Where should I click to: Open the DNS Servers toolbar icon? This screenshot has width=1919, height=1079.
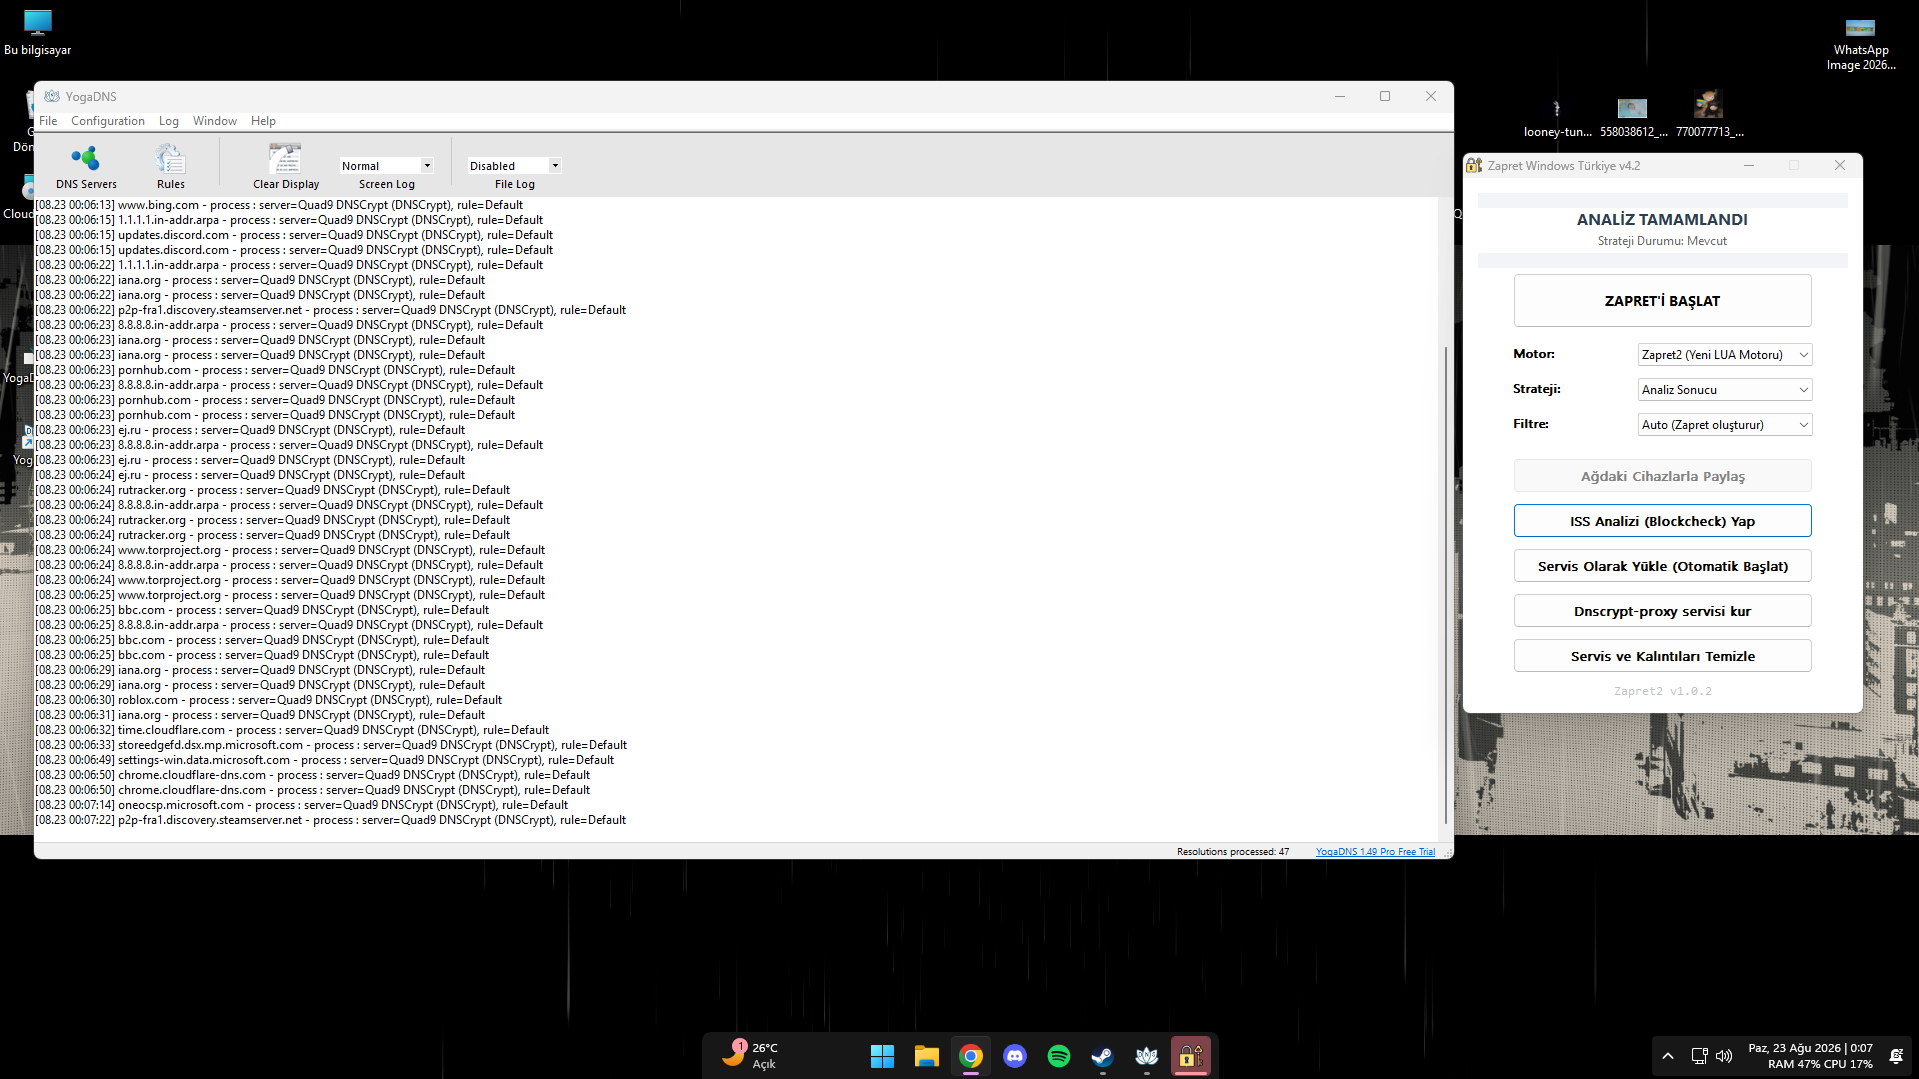click(86, 166)
